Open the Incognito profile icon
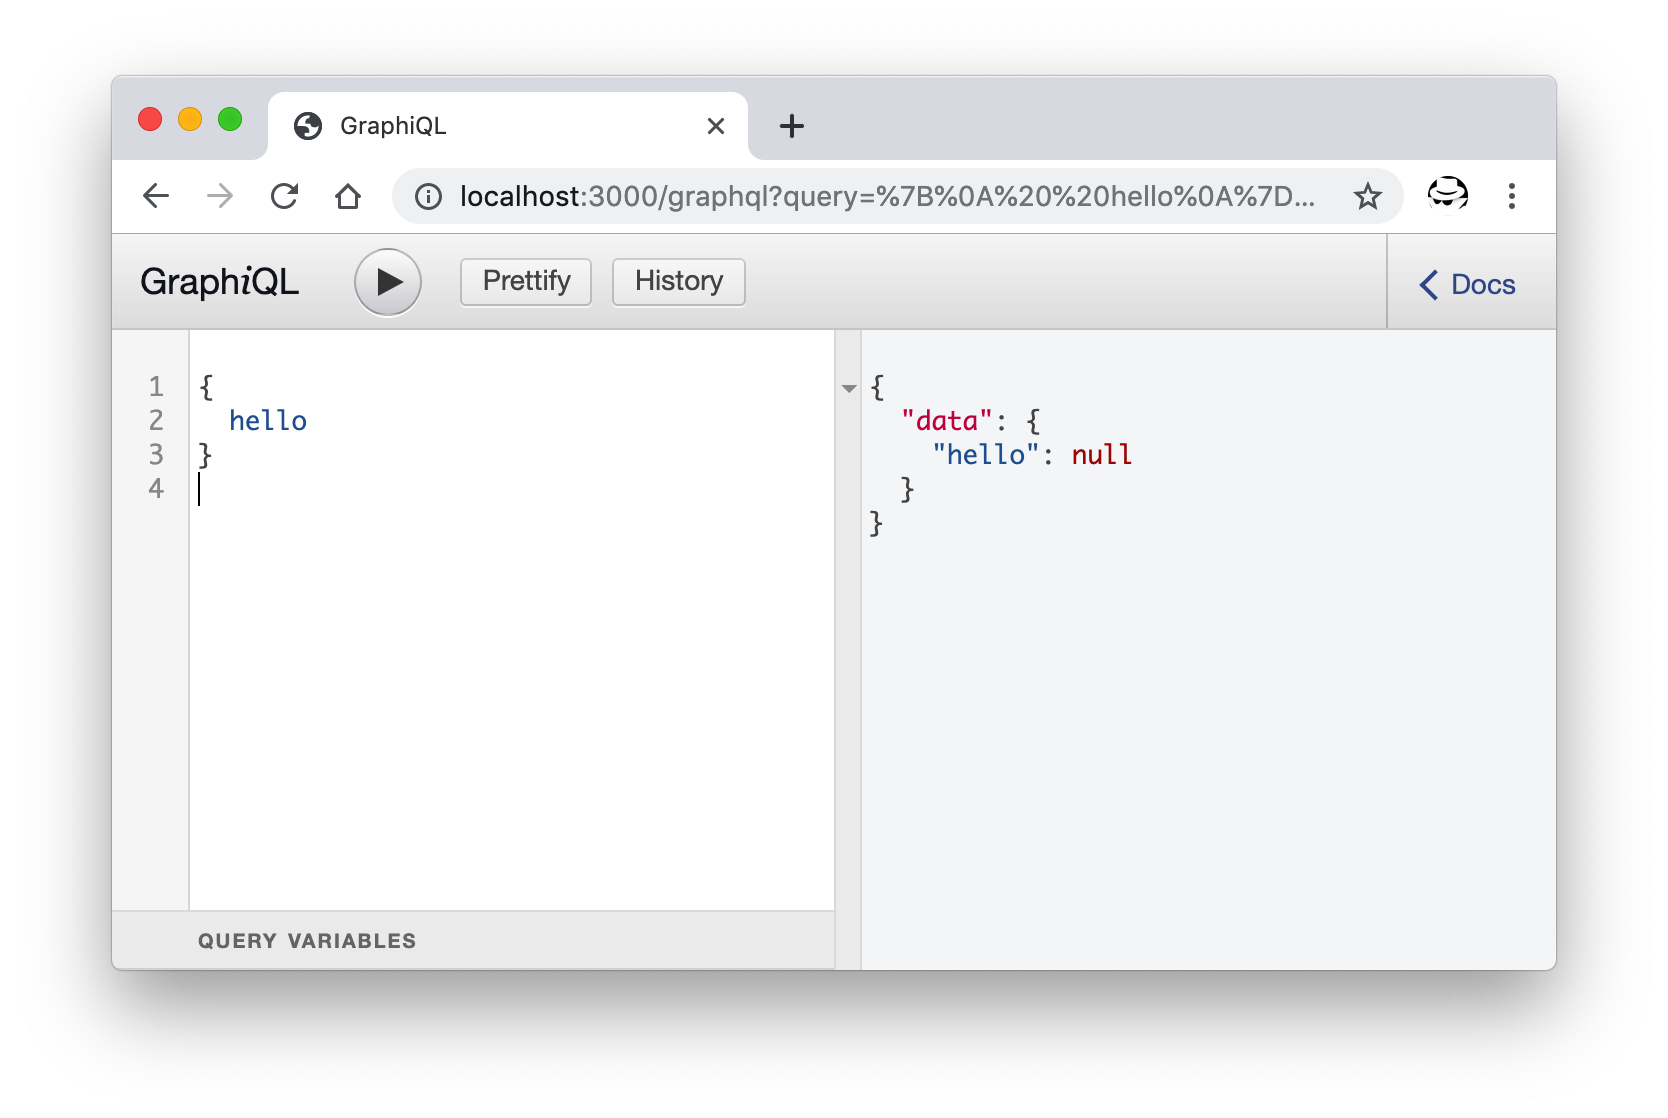 point(1447,194)
